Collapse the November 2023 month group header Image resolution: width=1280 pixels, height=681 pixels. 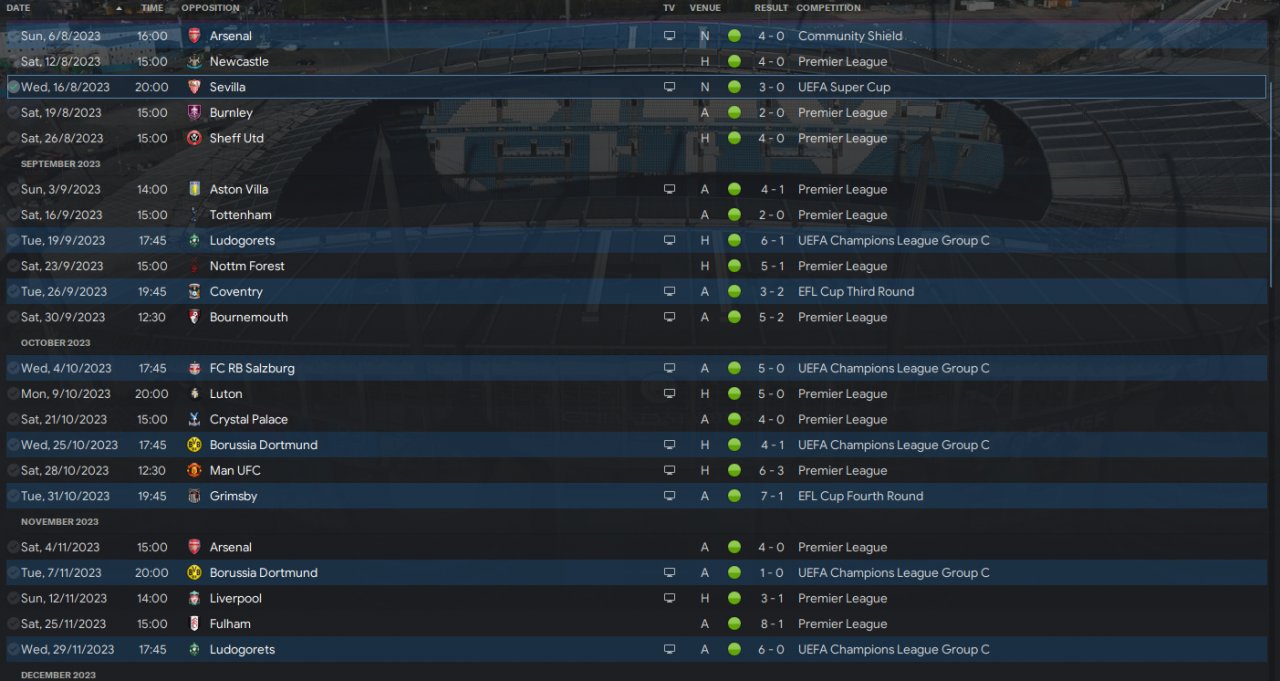coord(60,522)
